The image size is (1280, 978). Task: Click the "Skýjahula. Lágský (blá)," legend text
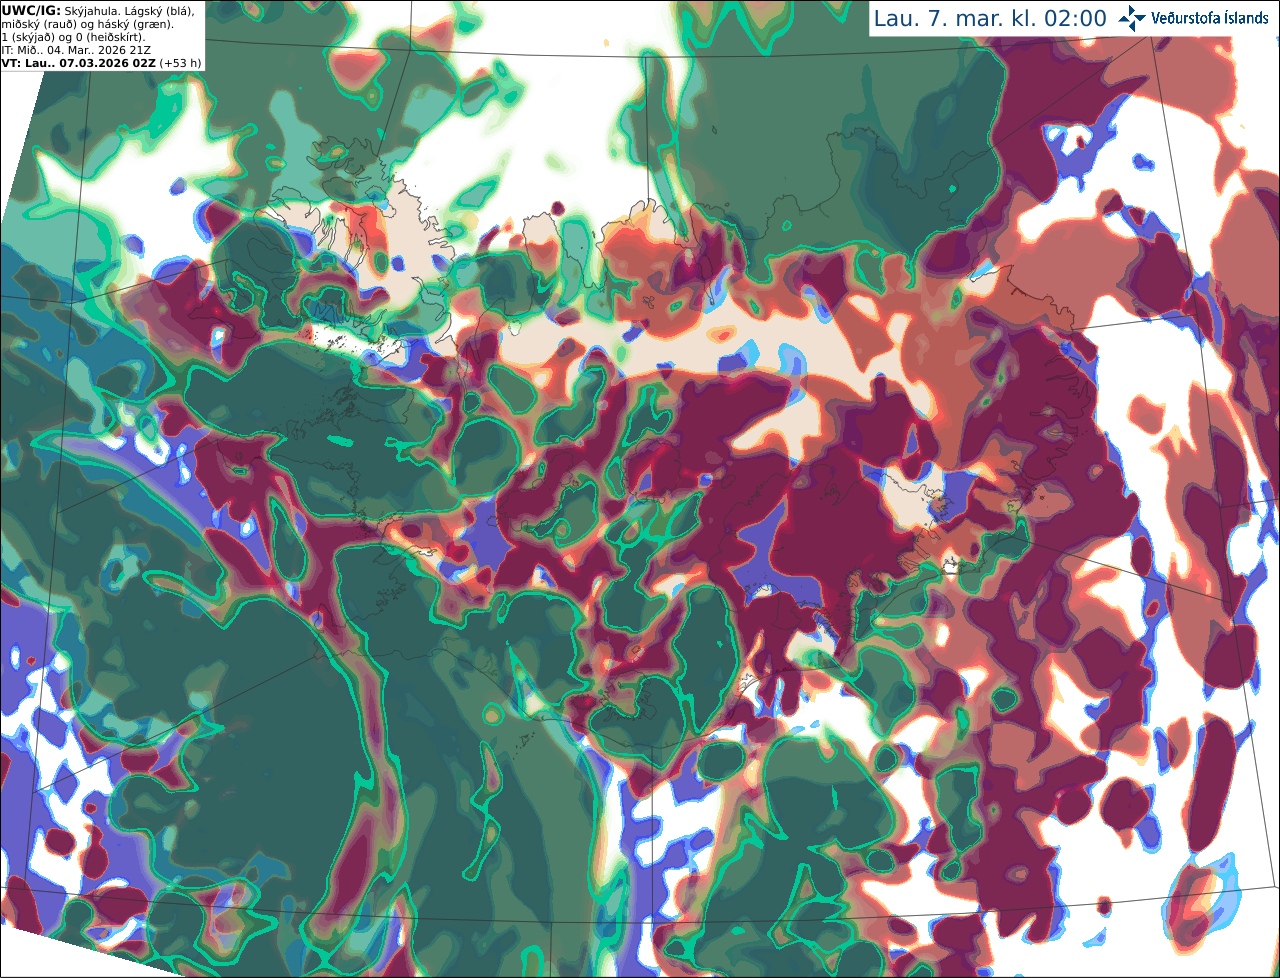129,10
